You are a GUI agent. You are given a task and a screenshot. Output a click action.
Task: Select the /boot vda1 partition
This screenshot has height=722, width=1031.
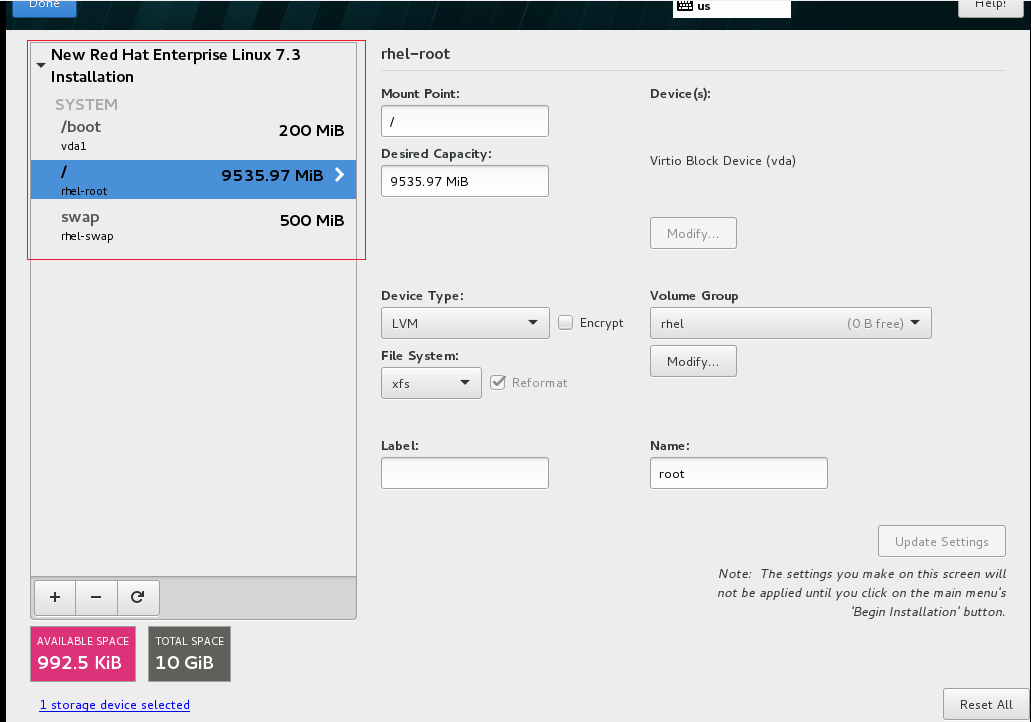[193, 135]
